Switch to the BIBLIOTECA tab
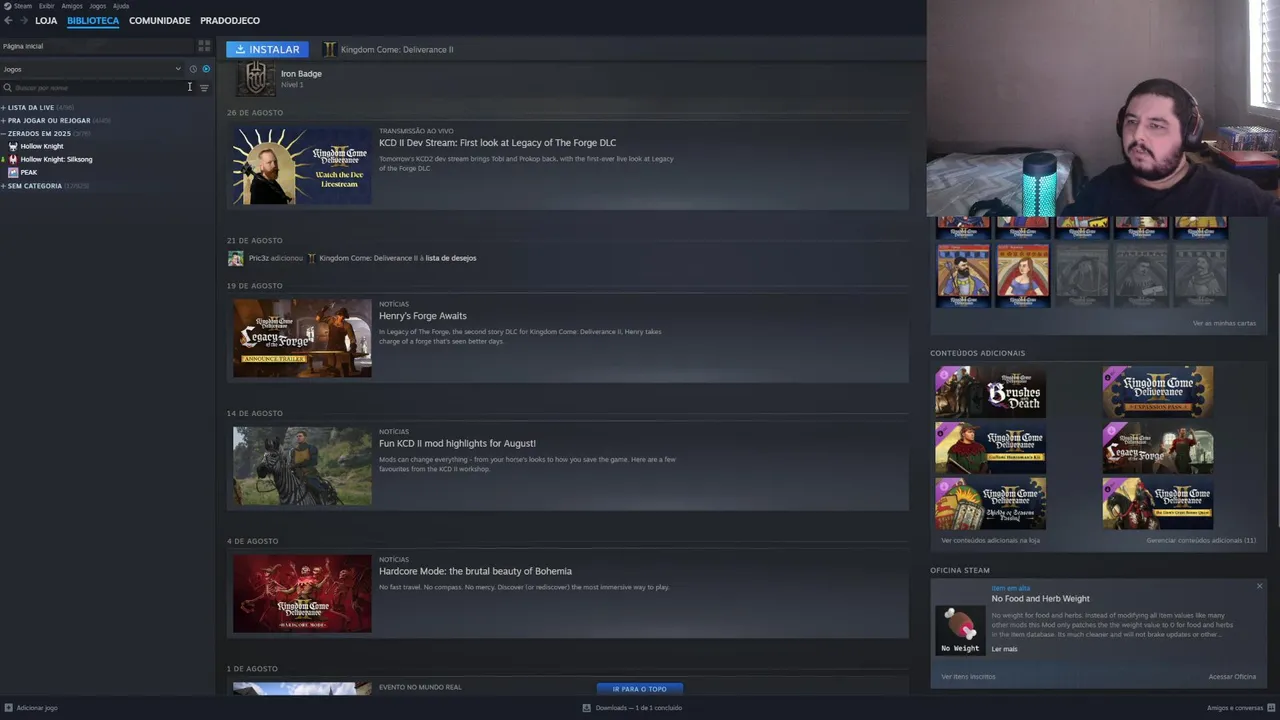1280x720 pixels. (93, 20)
